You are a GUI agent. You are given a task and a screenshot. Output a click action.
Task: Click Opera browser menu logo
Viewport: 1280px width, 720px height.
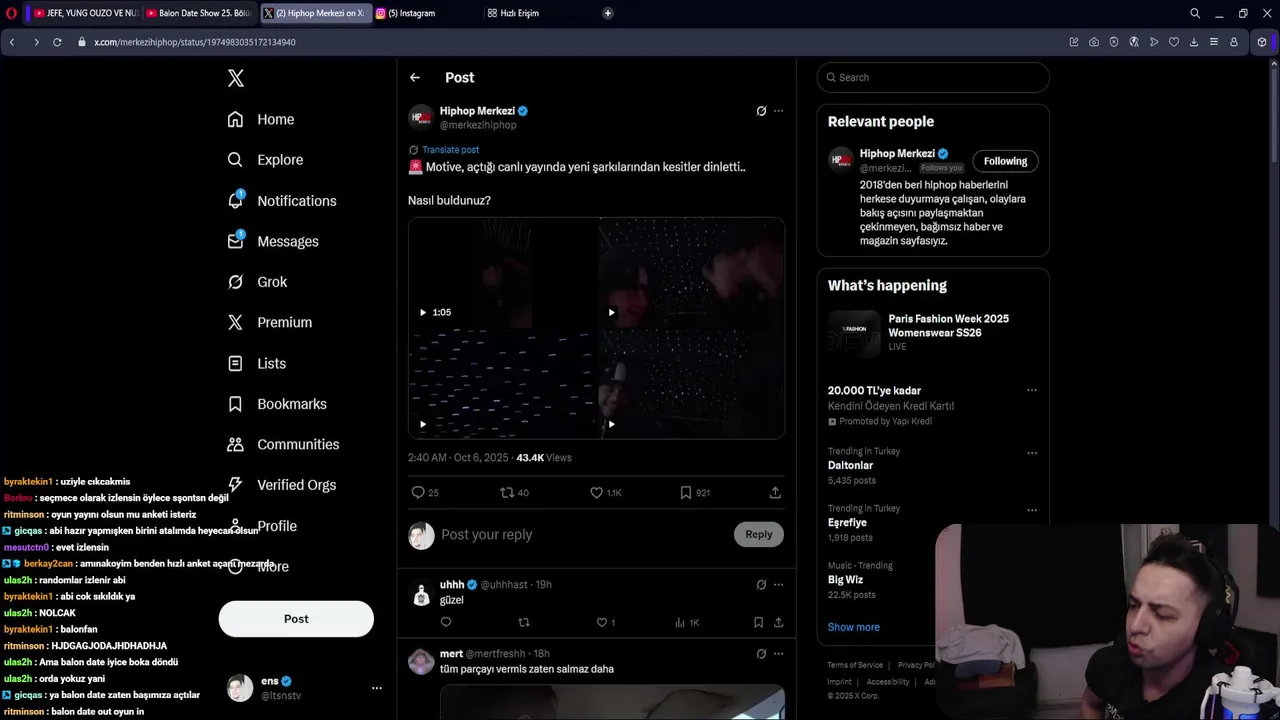tap(11, 13)
